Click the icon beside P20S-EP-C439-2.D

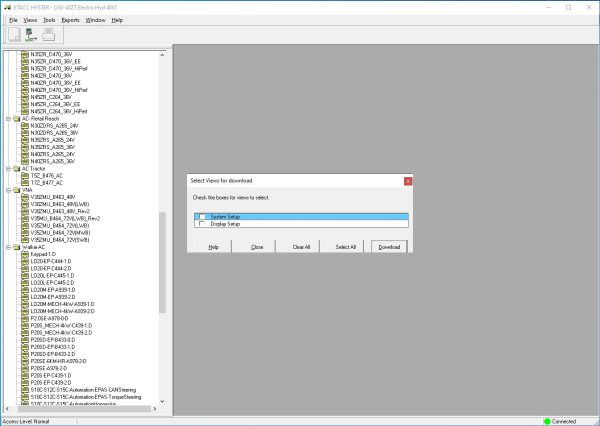[25, 383]
